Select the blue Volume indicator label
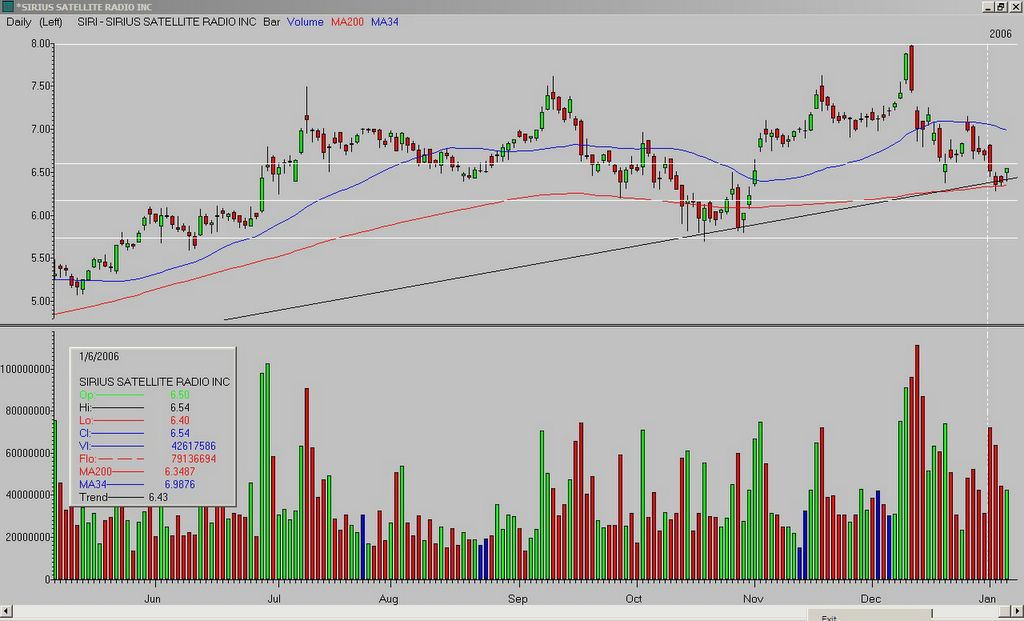Screen dimensions: 1024x621 [x=305, y=22]
